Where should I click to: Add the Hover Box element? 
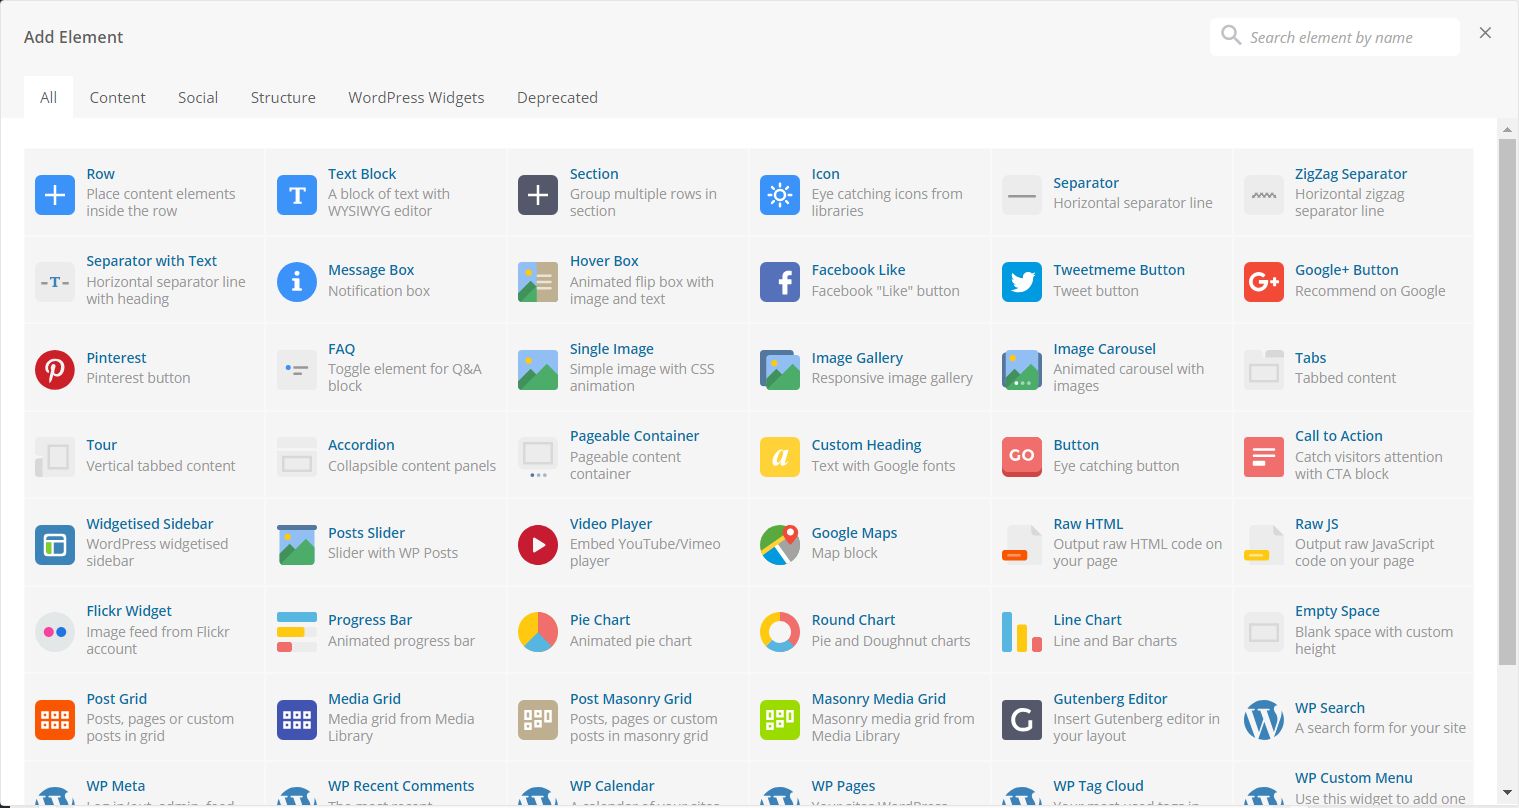pyautogui.click(x=628, y=280)
